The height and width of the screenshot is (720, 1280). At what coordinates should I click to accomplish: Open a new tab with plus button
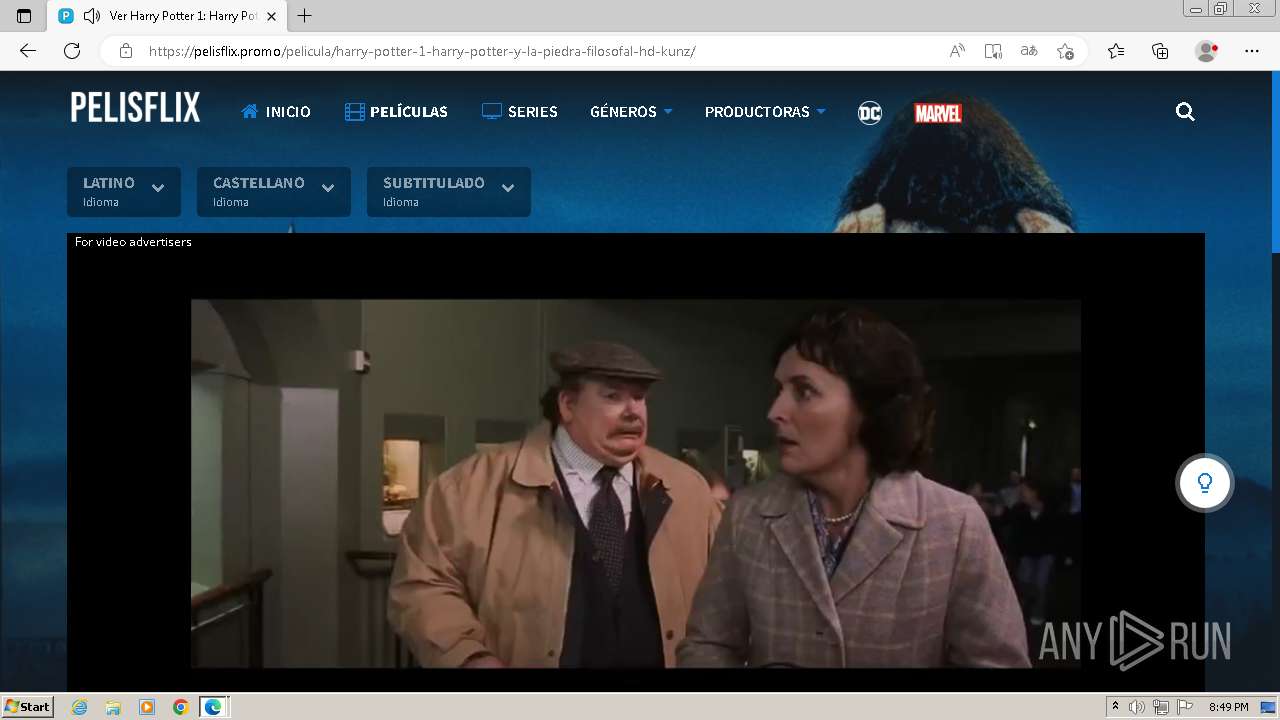[x=305, y=16]
